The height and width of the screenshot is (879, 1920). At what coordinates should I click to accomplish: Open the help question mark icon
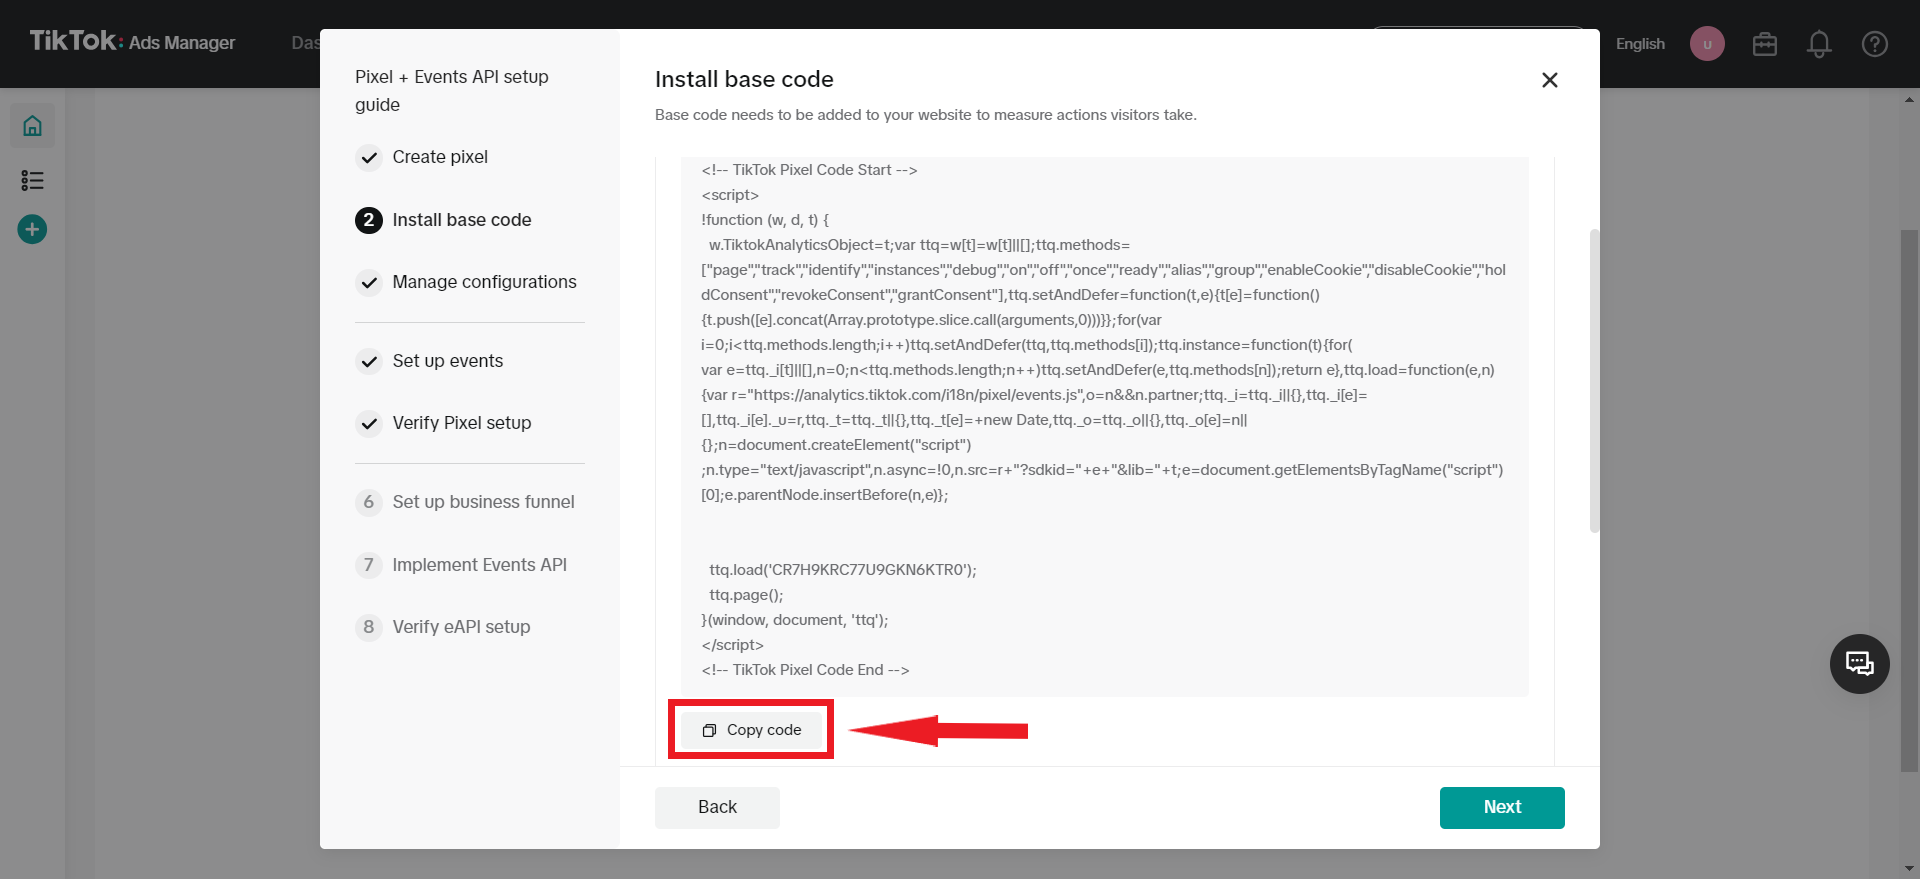pos(1875,44)
